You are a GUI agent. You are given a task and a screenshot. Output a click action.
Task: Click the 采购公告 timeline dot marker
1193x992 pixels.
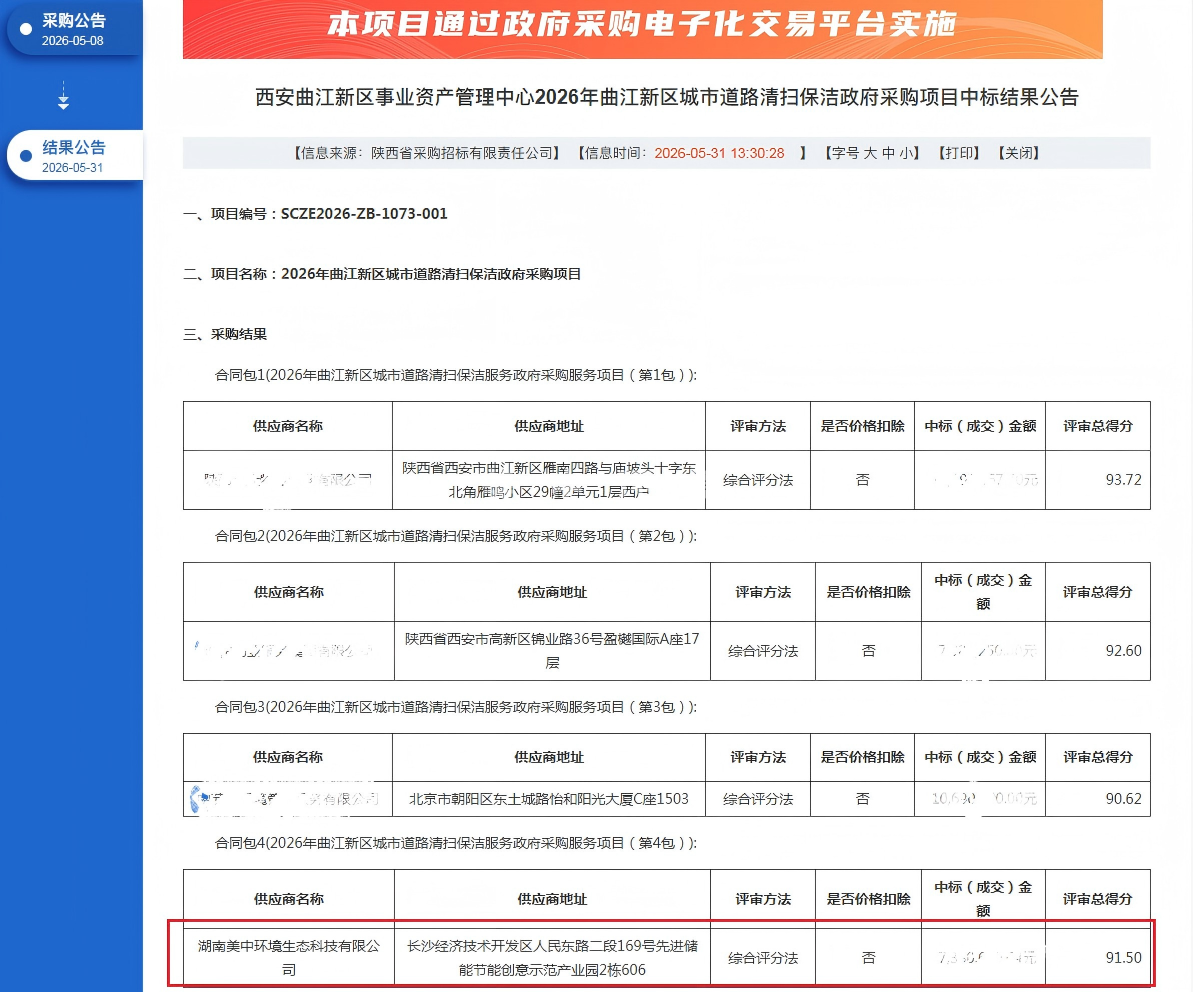(26, 29)
